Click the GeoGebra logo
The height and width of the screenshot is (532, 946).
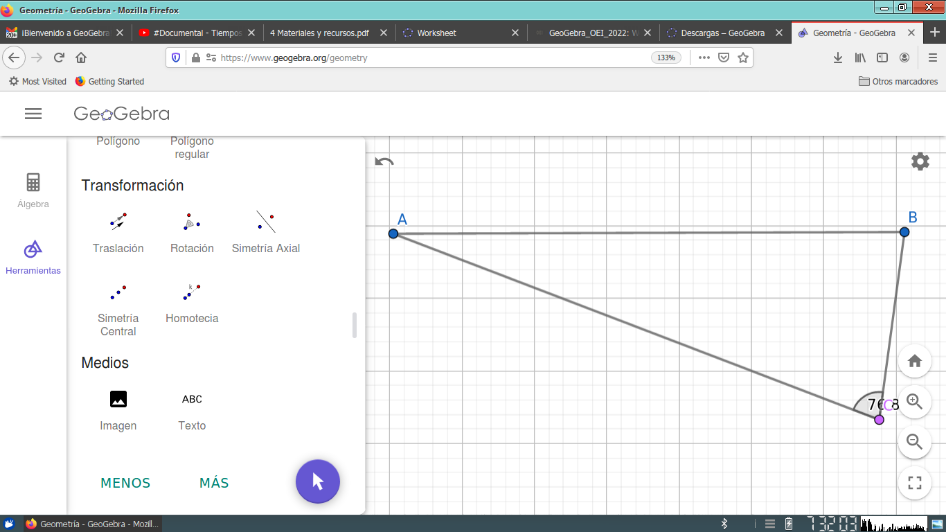(121, 113)
